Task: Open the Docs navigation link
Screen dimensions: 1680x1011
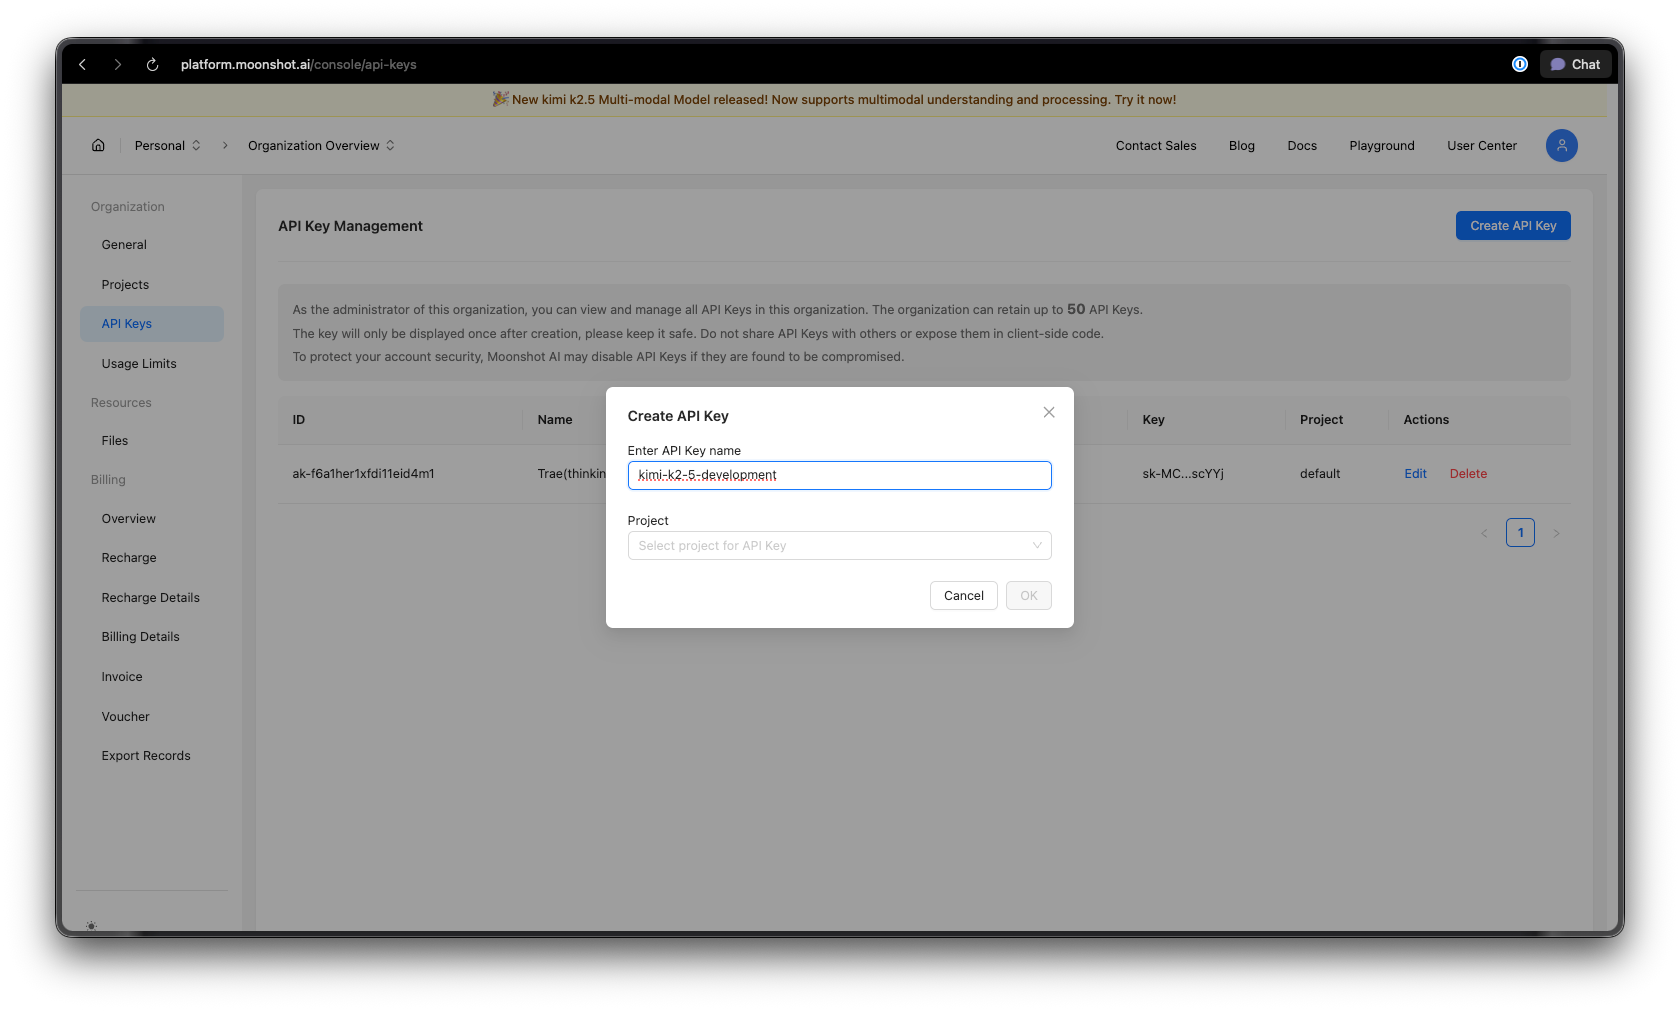Action: point(1301,145)
